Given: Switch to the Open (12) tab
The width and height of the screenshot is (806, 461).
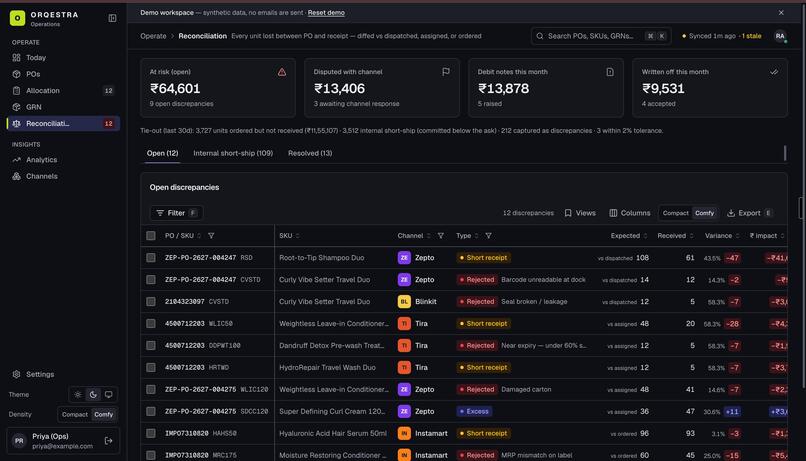Looking at the screenshot, I should [x=162, y=153].
